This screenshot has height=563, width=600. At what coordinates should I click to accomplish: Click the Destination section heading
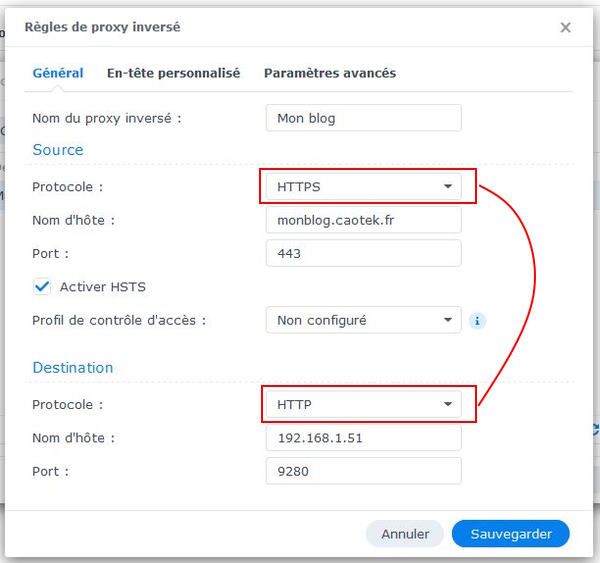[73, 368]
